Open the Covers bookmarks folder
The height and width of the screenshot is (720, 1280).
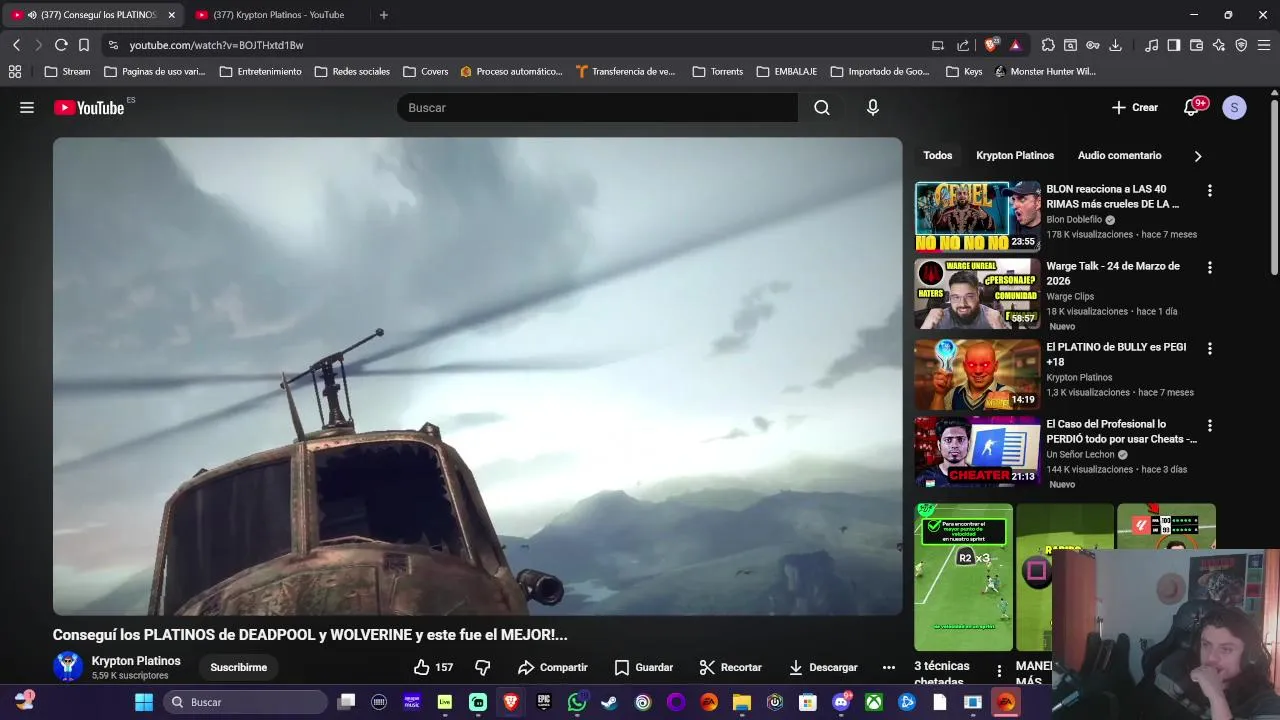(x=426, y=72)
